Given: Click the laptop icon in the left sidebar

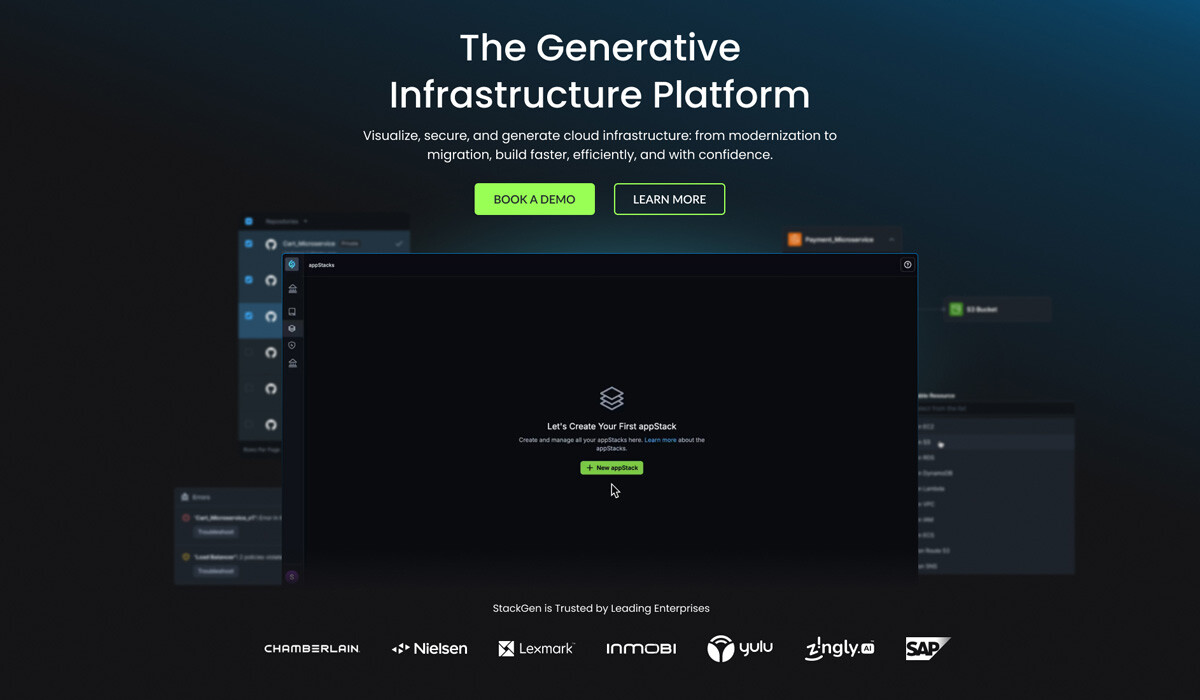Looking at the screenshot, I should tap(292, 312).
